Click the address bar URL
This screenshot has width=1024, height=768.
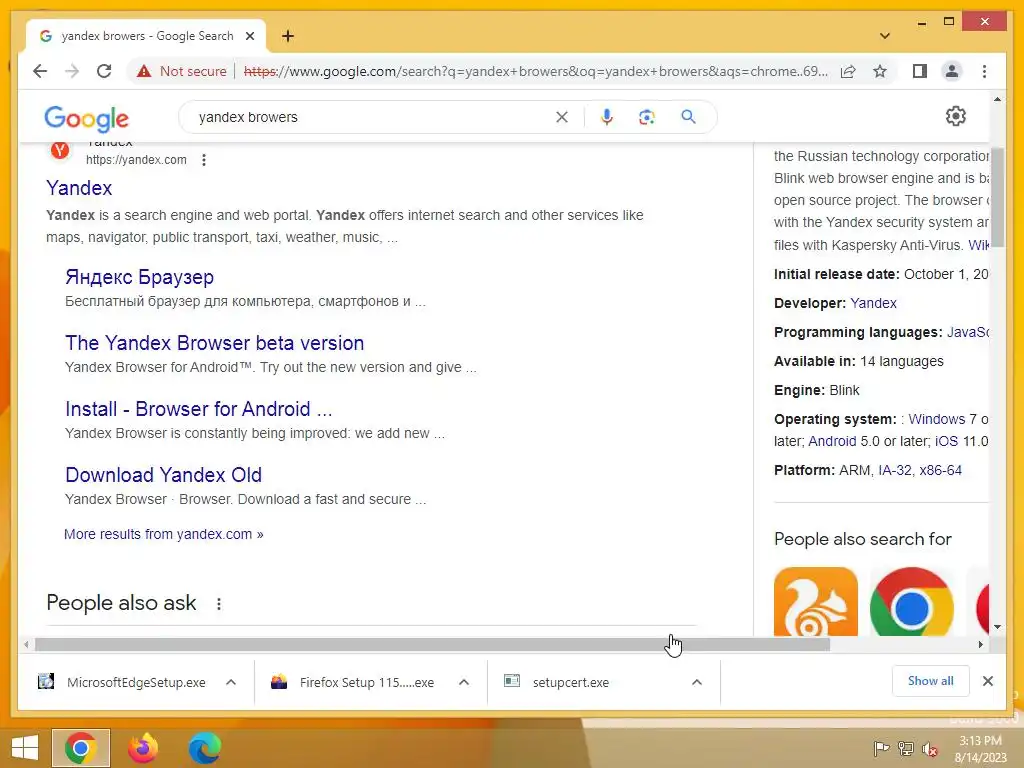click(x=536, y=71)
